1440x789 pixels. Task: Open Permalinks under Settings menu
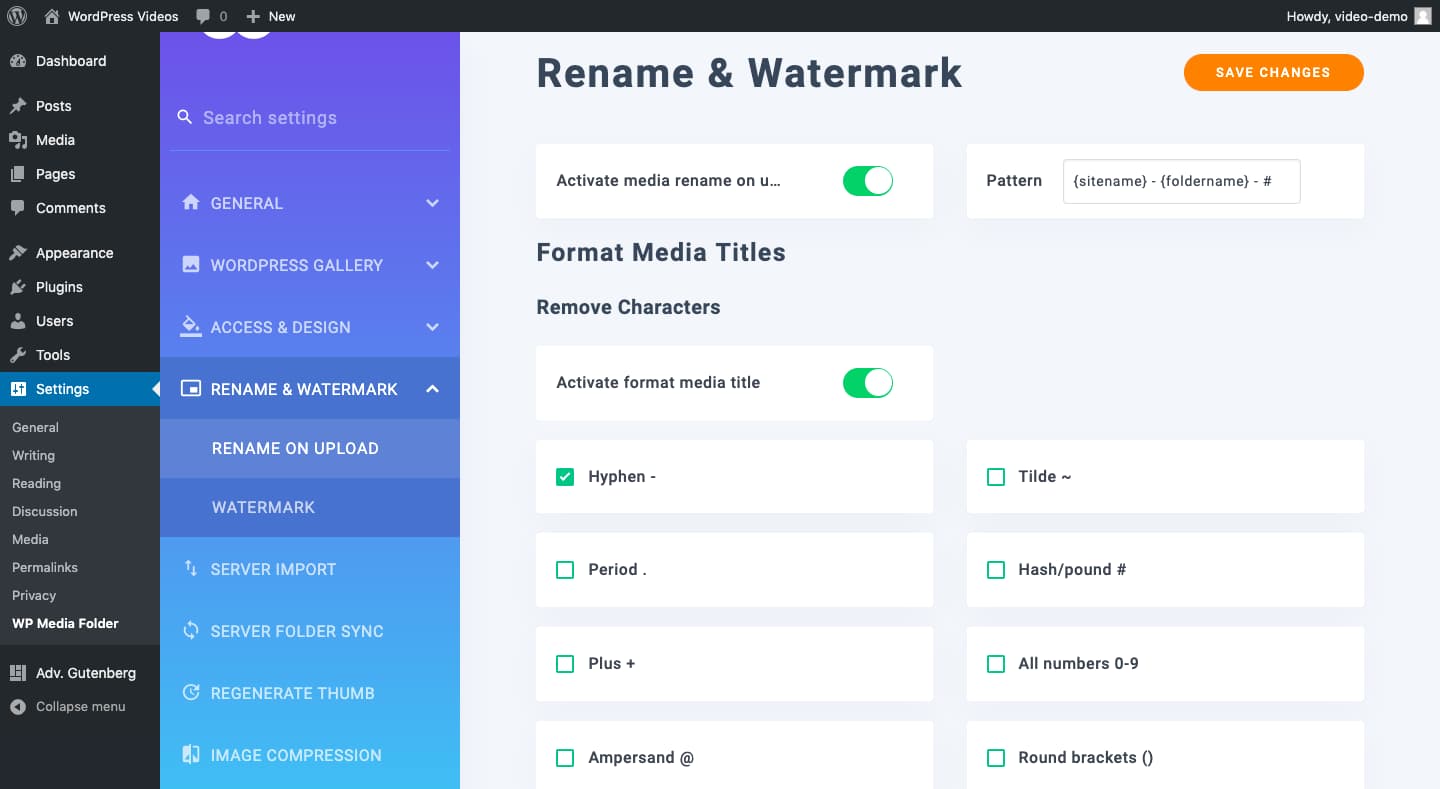(x=45, y=567)
